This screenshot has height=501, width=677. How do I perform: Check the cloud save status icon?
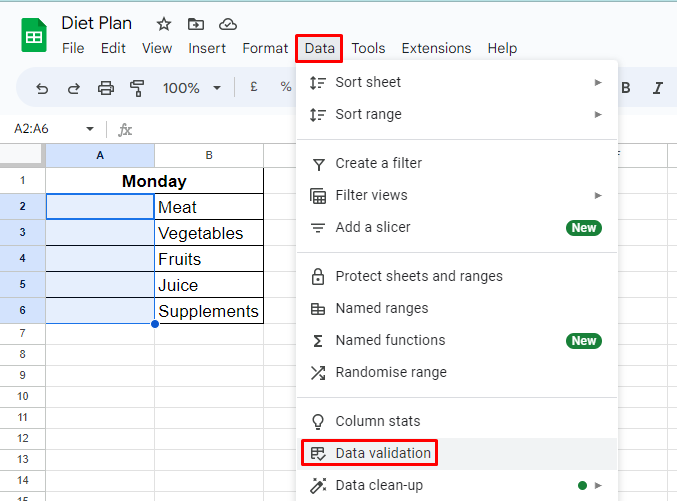228,24
